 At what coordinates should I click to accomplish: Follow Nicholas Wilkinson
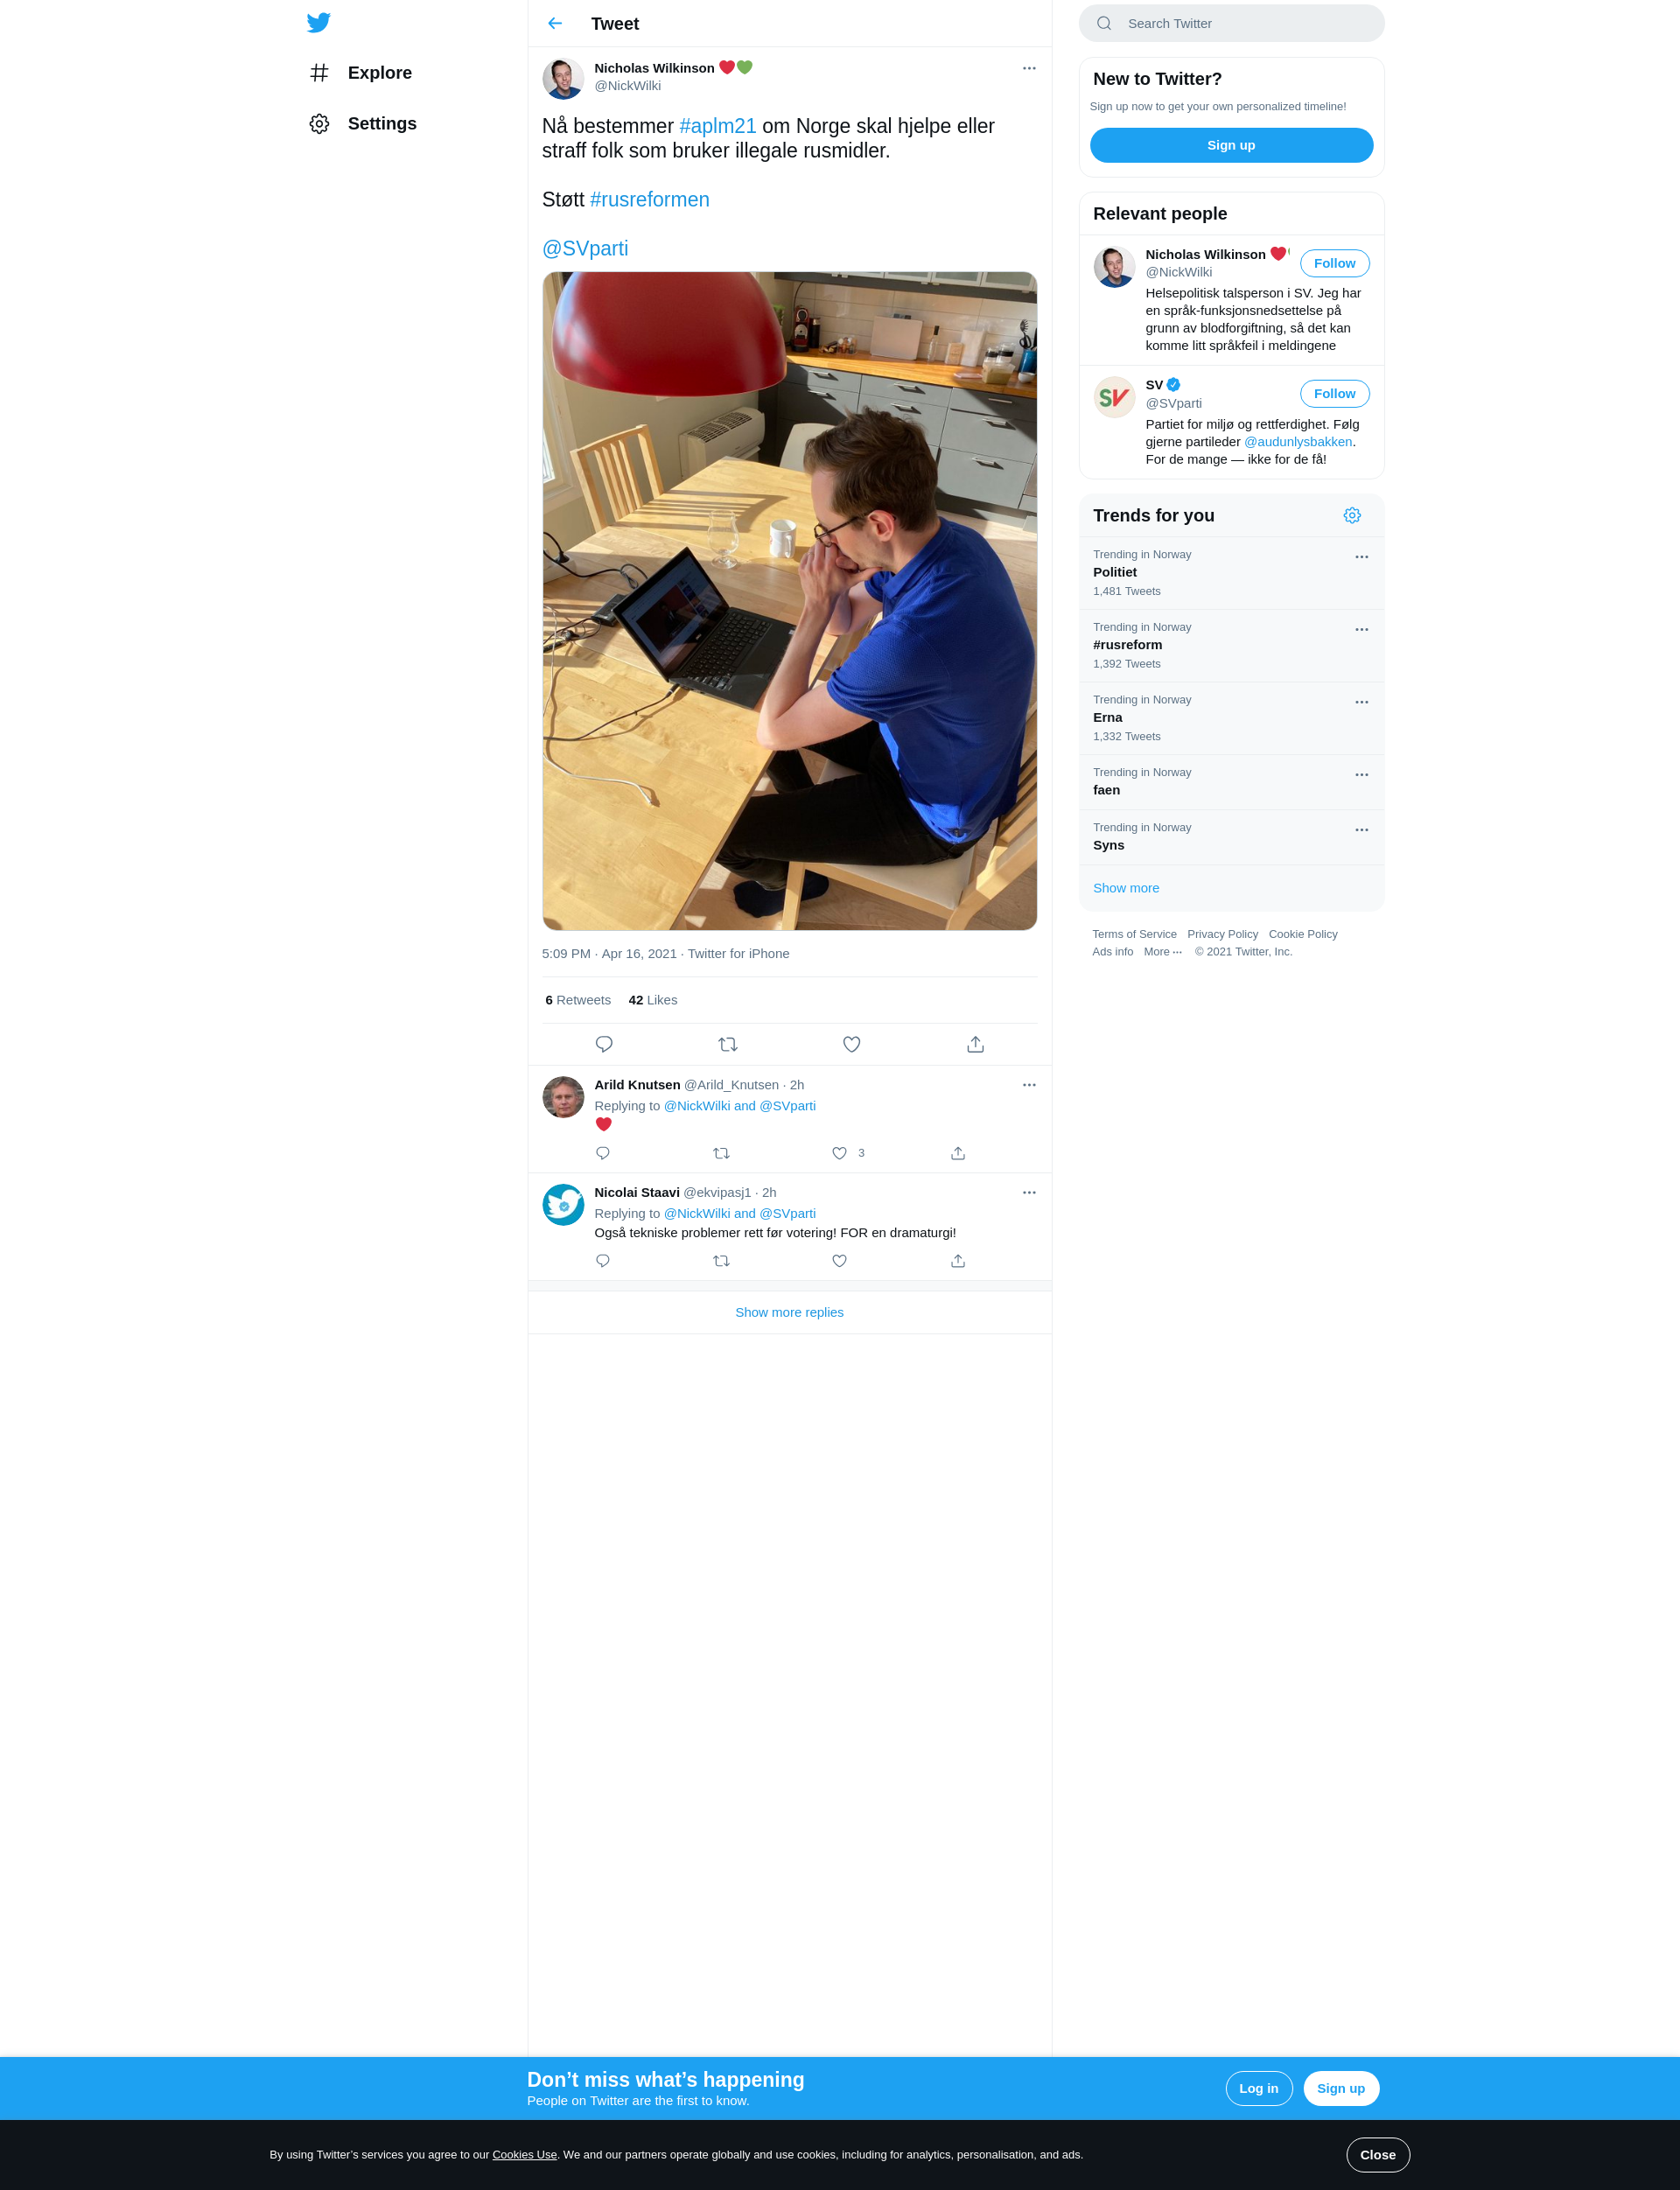[1334, 263]
